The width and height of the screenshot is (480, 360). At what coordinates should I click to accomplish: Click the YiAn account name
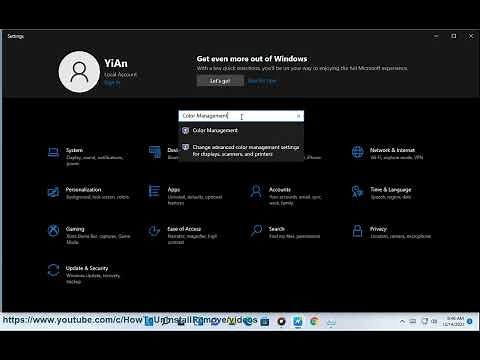coord(116,63)
